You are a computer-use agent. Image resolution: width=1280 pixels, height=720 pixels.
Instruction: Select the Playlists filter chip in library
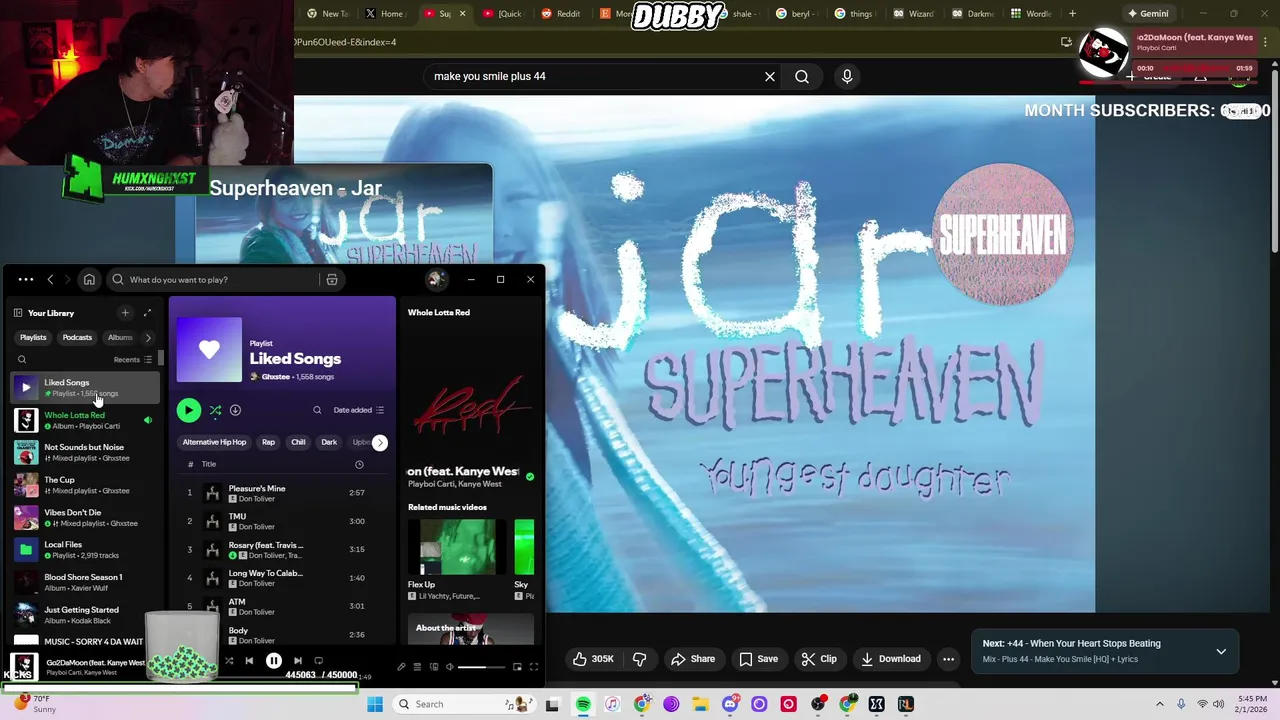(33, 338)
